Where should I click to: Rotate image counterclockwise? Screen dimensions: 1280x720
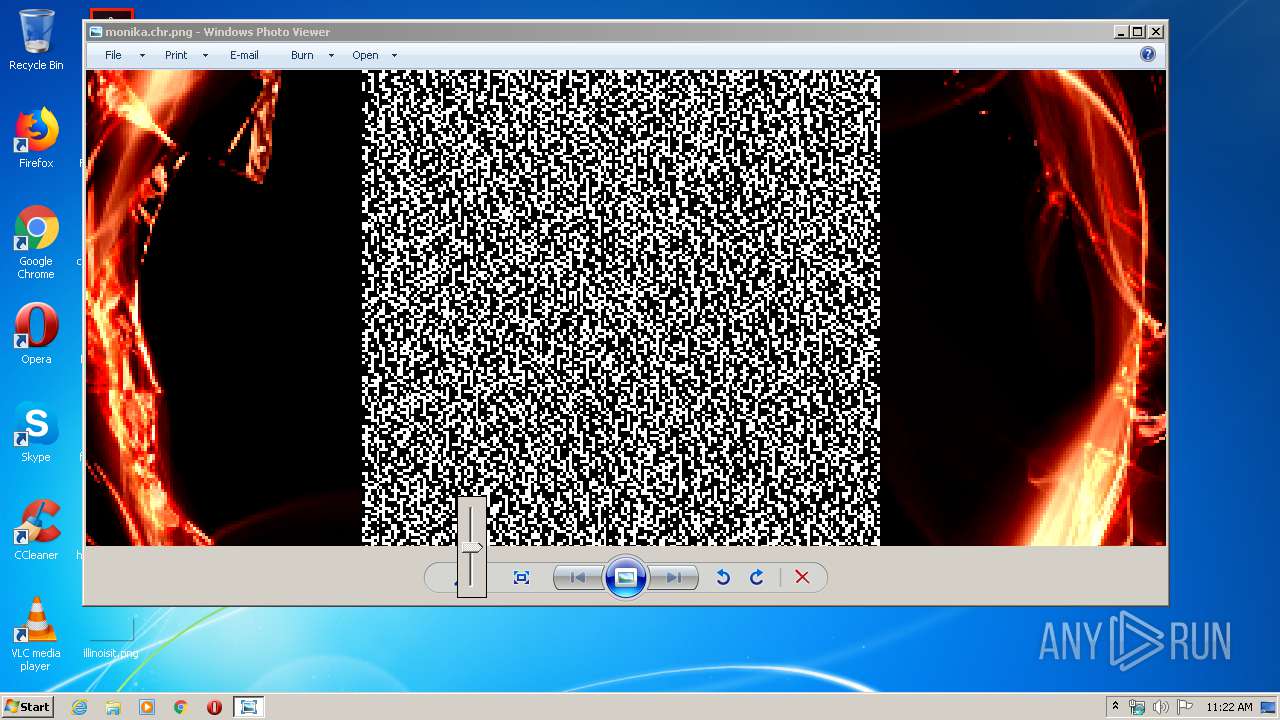[723, 577]
